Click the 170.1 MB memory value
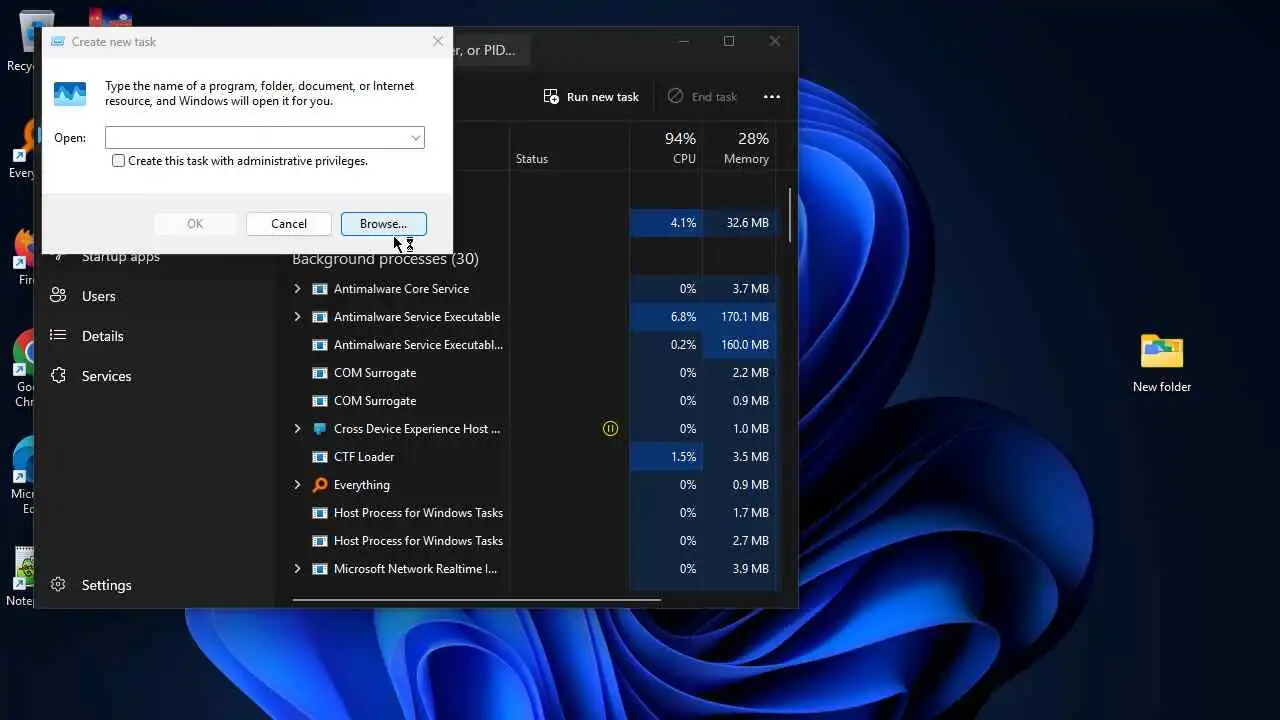Image resolution: width=1280 pixels, height=720 pixels. click(x=744, y=317)
